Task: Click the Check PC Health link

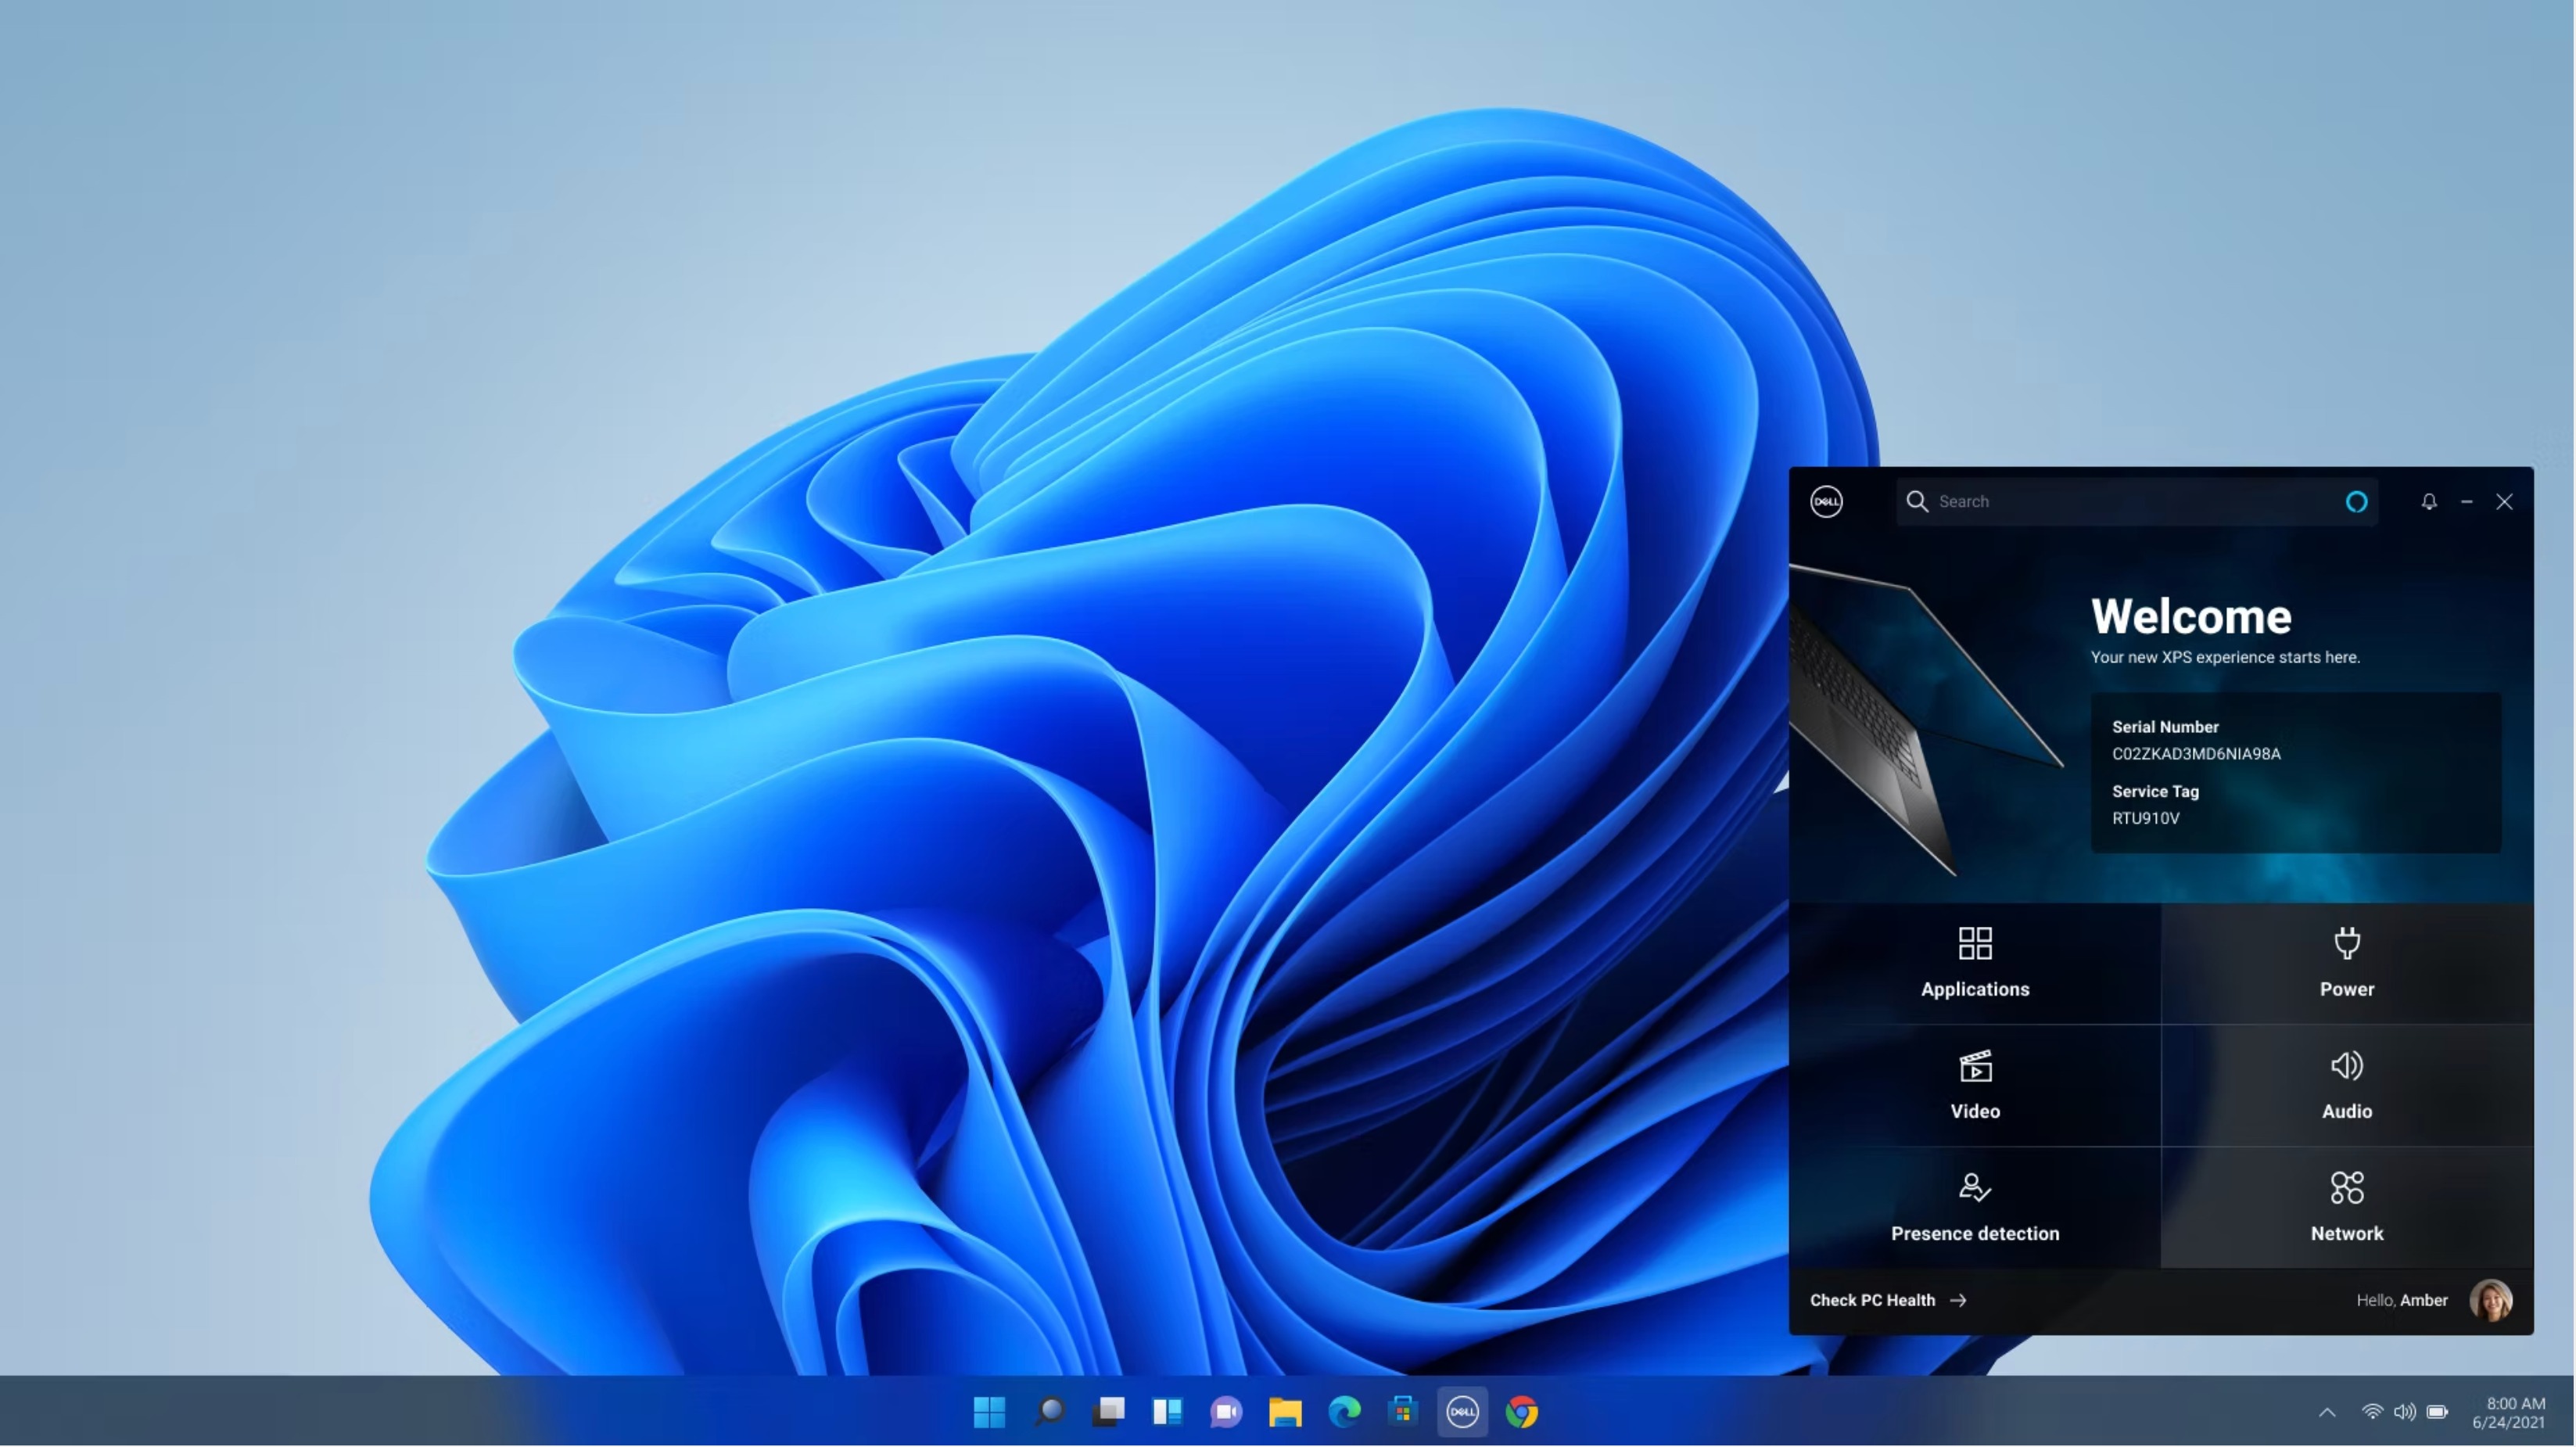Action: coord(1887,1300)
